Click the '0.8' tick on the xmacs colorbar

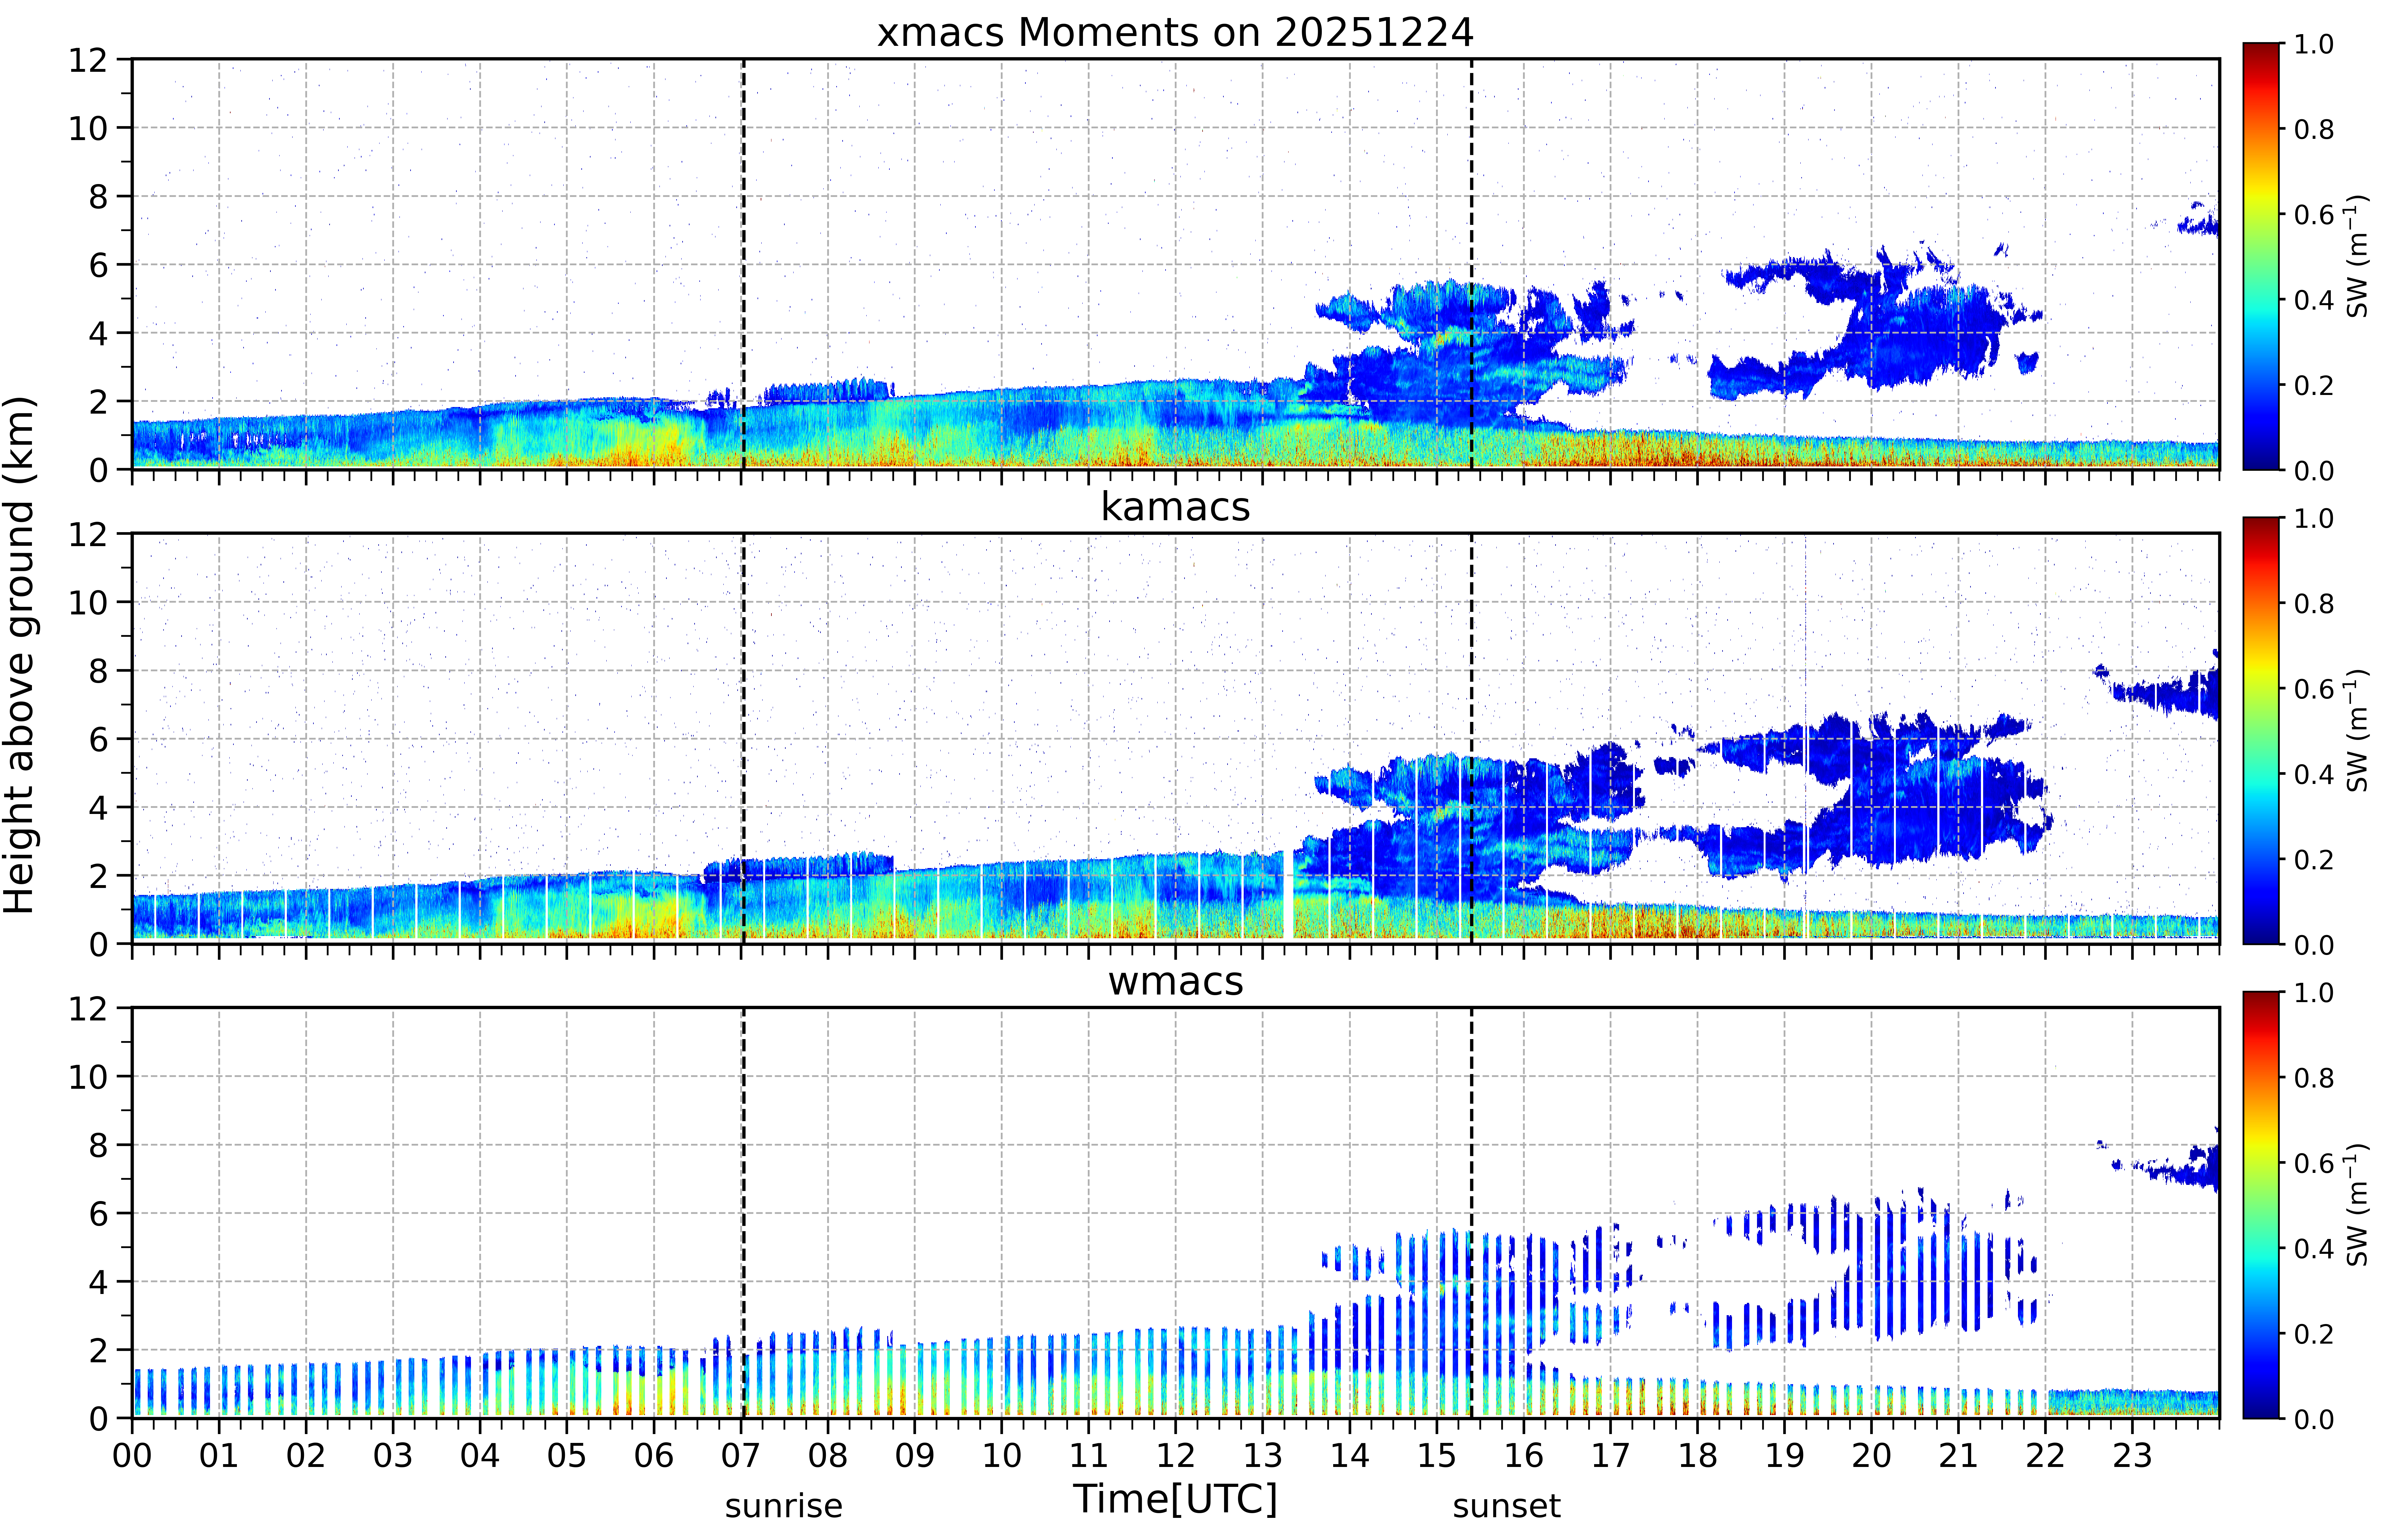click(x=2314, y=129)
